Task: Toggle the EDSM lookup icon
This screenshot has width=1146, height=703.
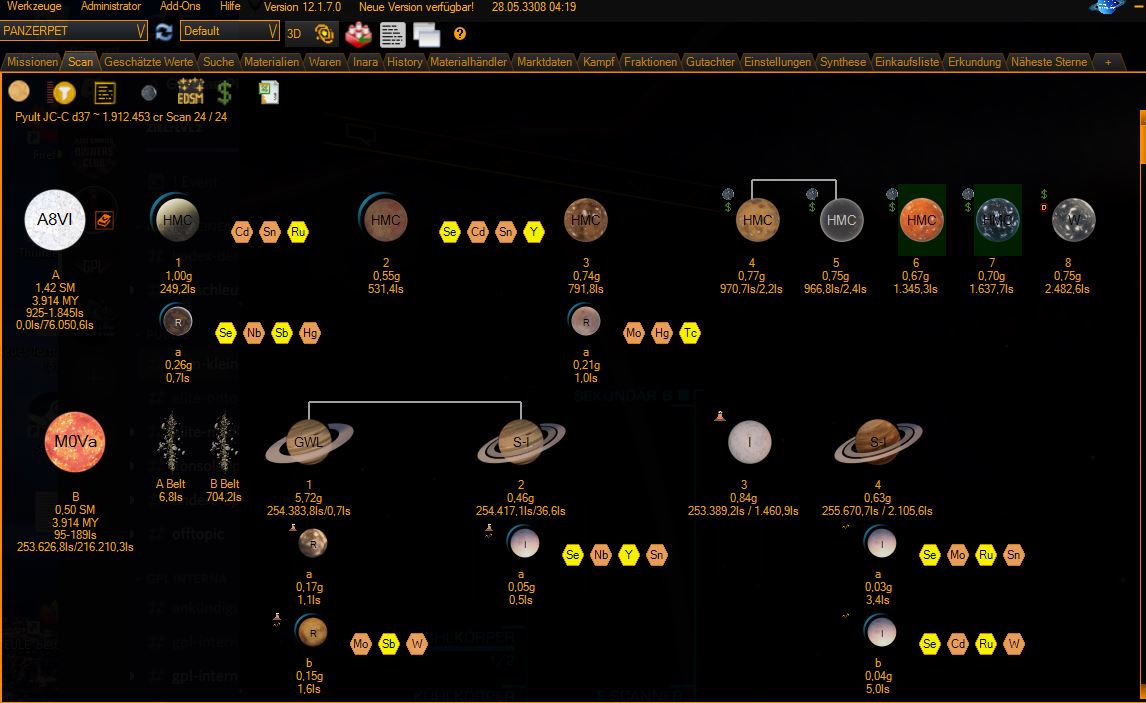Action: [x=190, y=93]
